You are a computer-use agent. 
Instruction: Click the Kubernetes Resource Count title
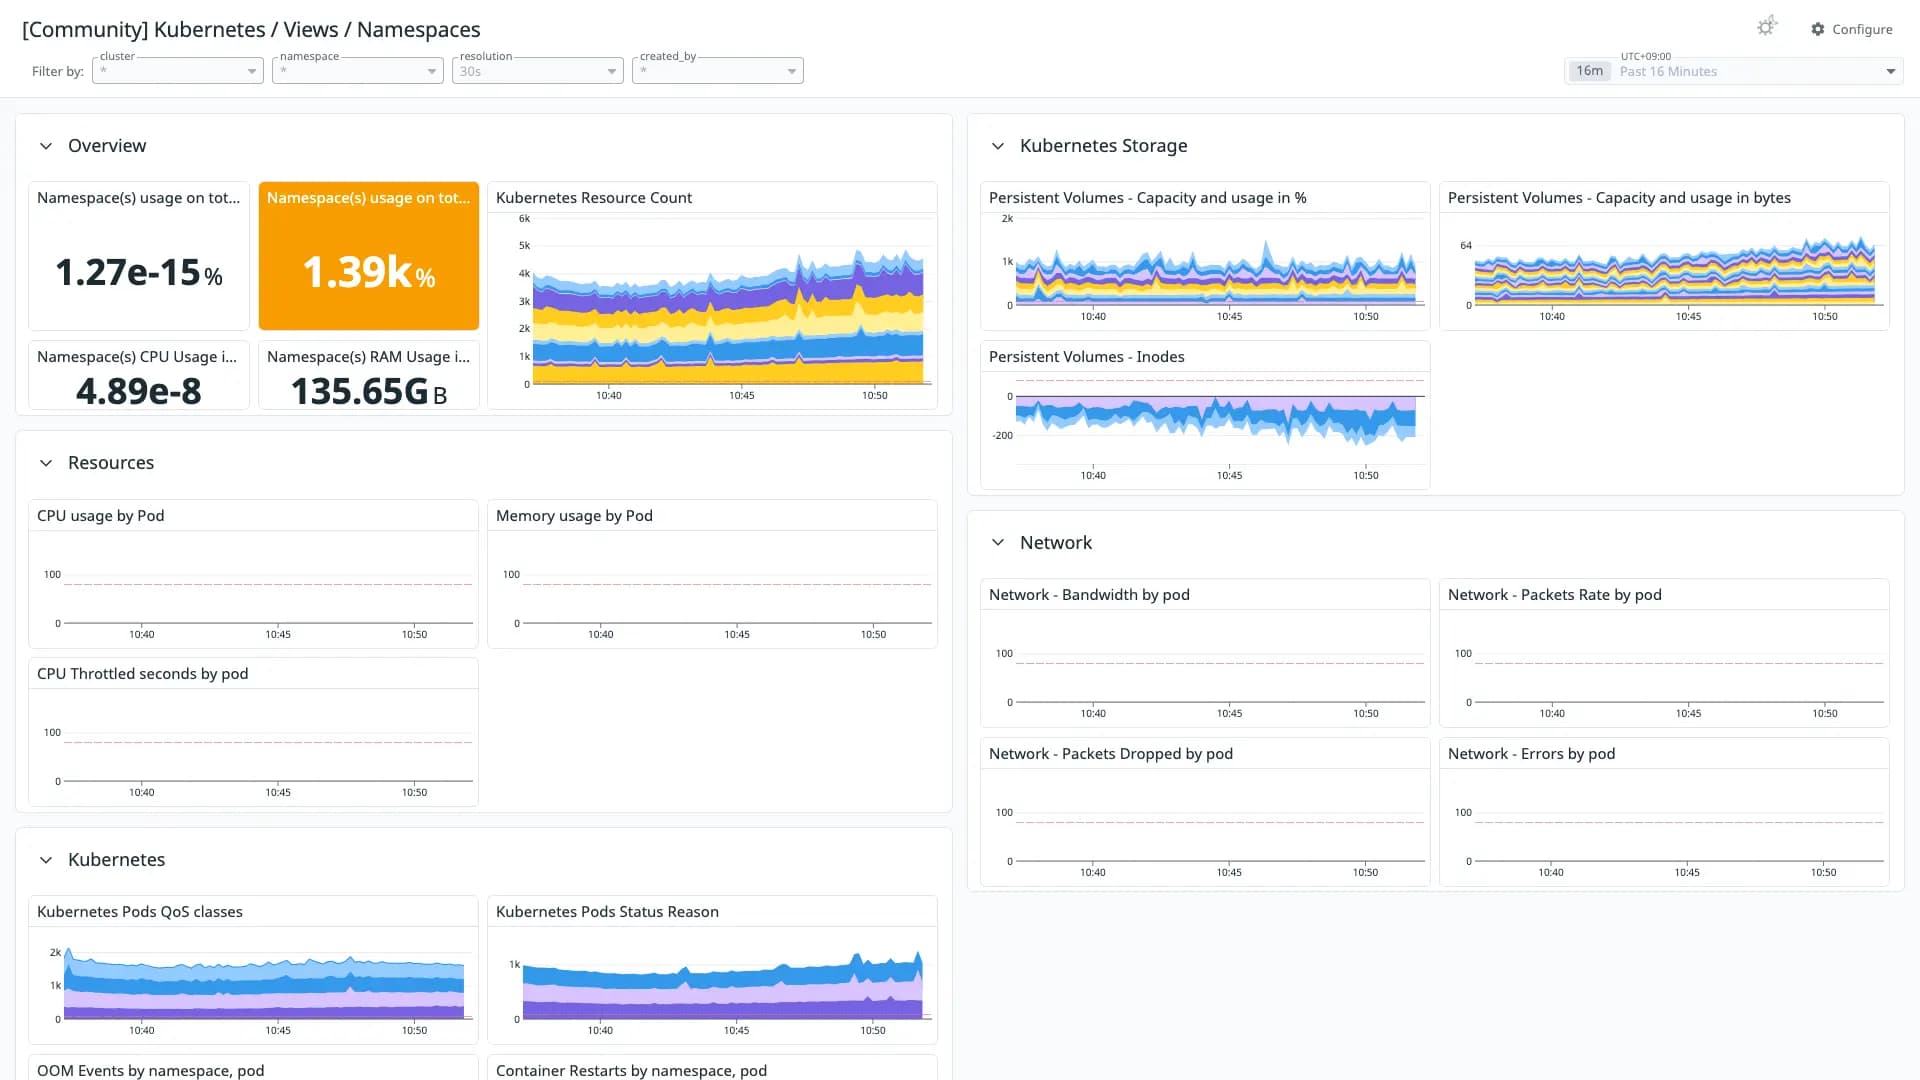point(594,198)
